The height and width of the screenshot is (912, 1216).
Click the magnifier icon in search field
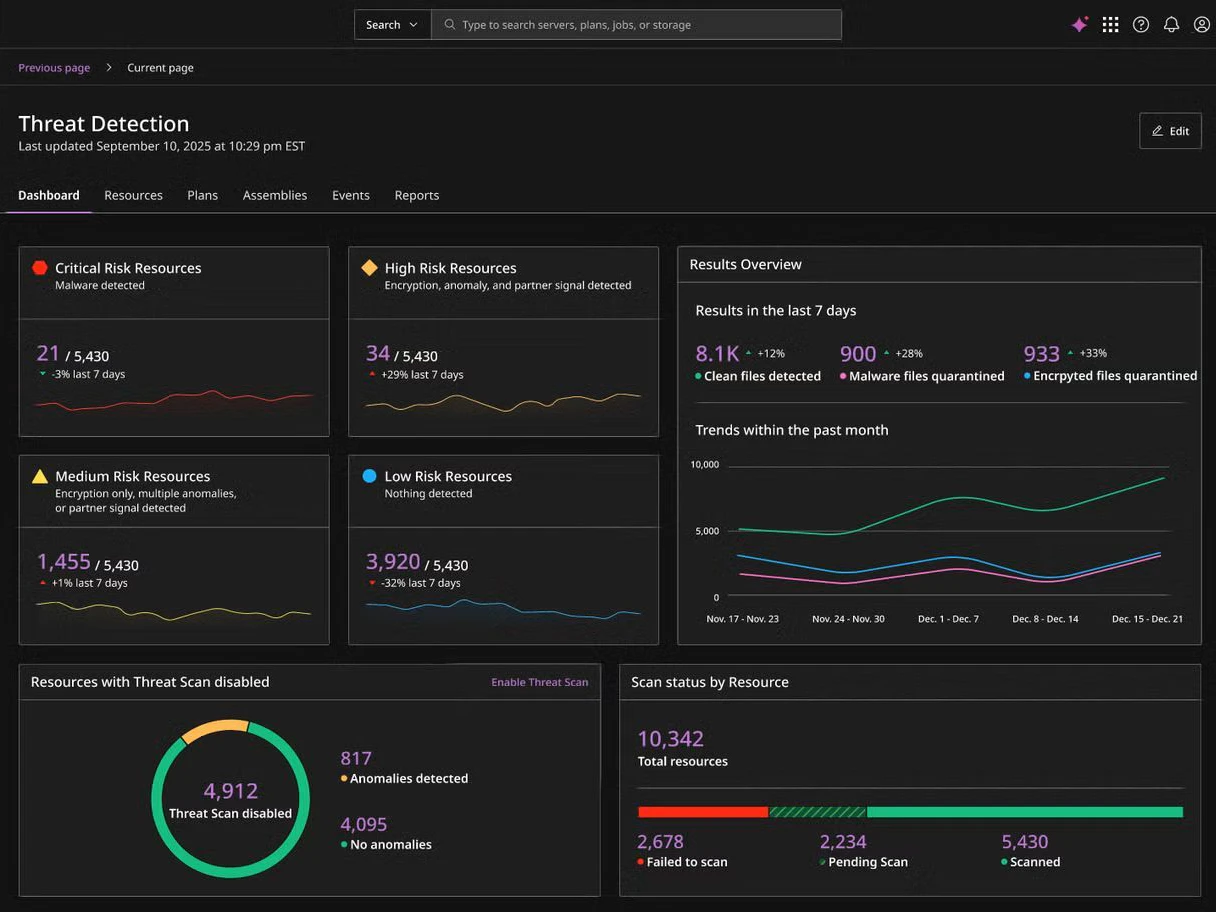450,24
